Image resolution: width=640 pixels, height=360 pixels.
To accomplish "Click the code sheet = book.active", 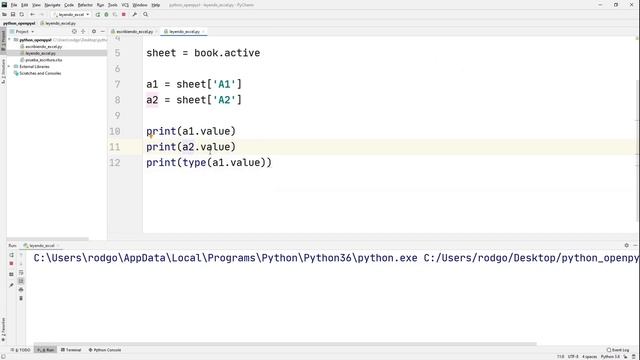I will point(203,53).
